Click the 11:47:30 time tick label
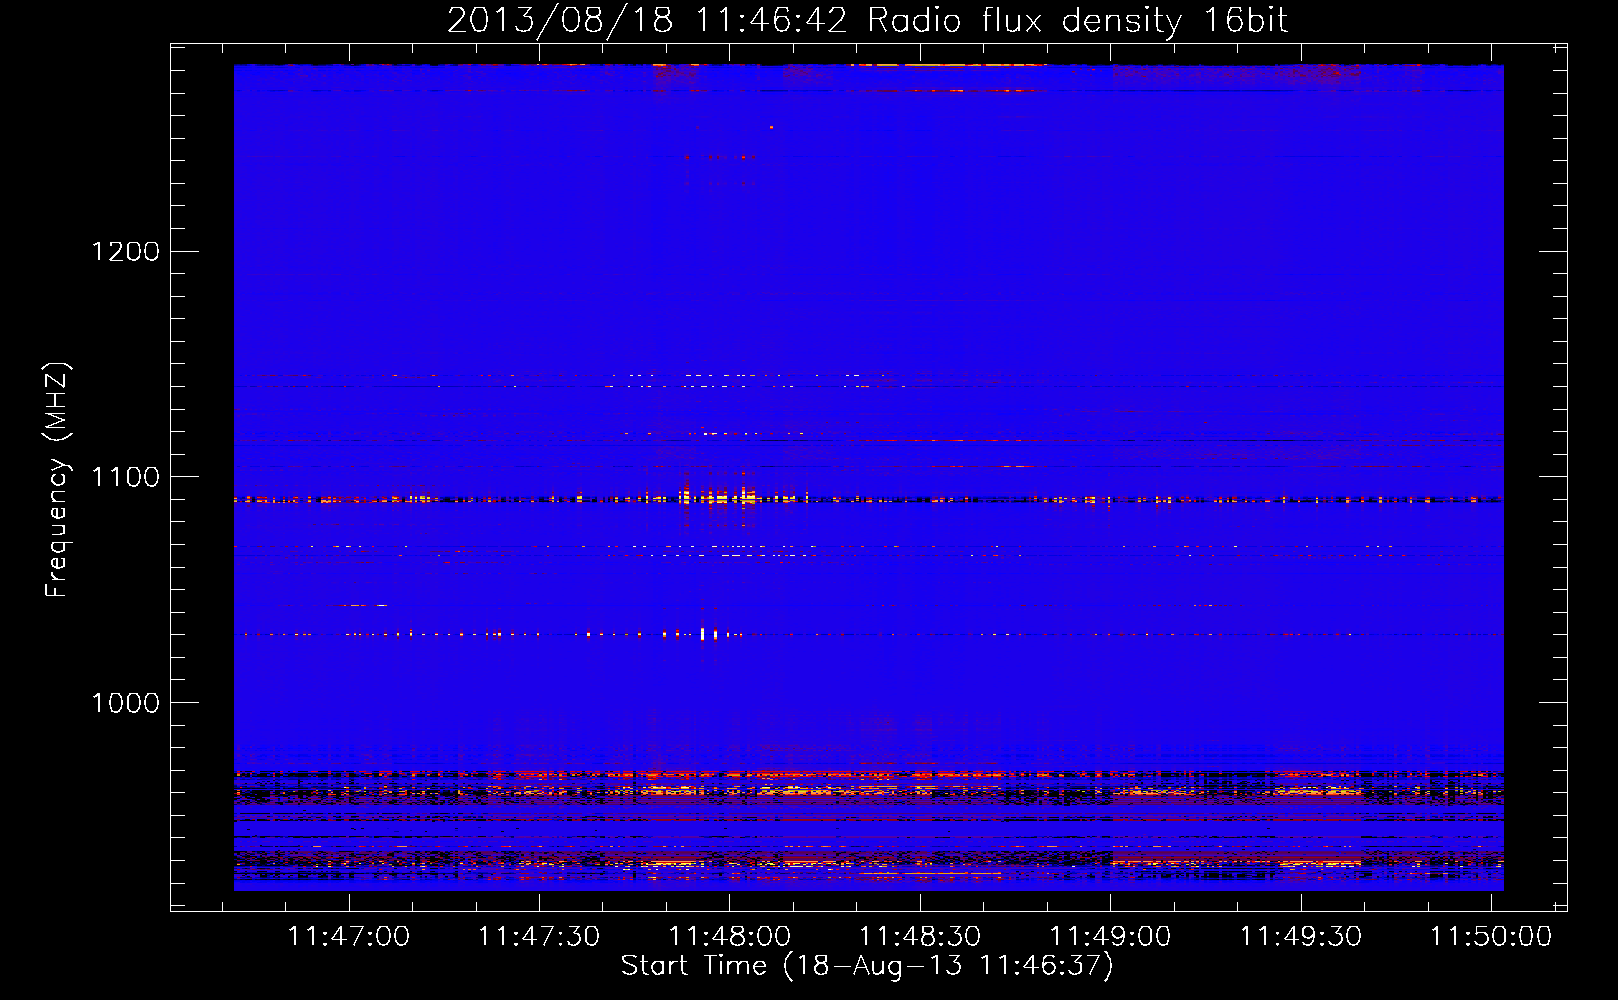 click(539, 937)
